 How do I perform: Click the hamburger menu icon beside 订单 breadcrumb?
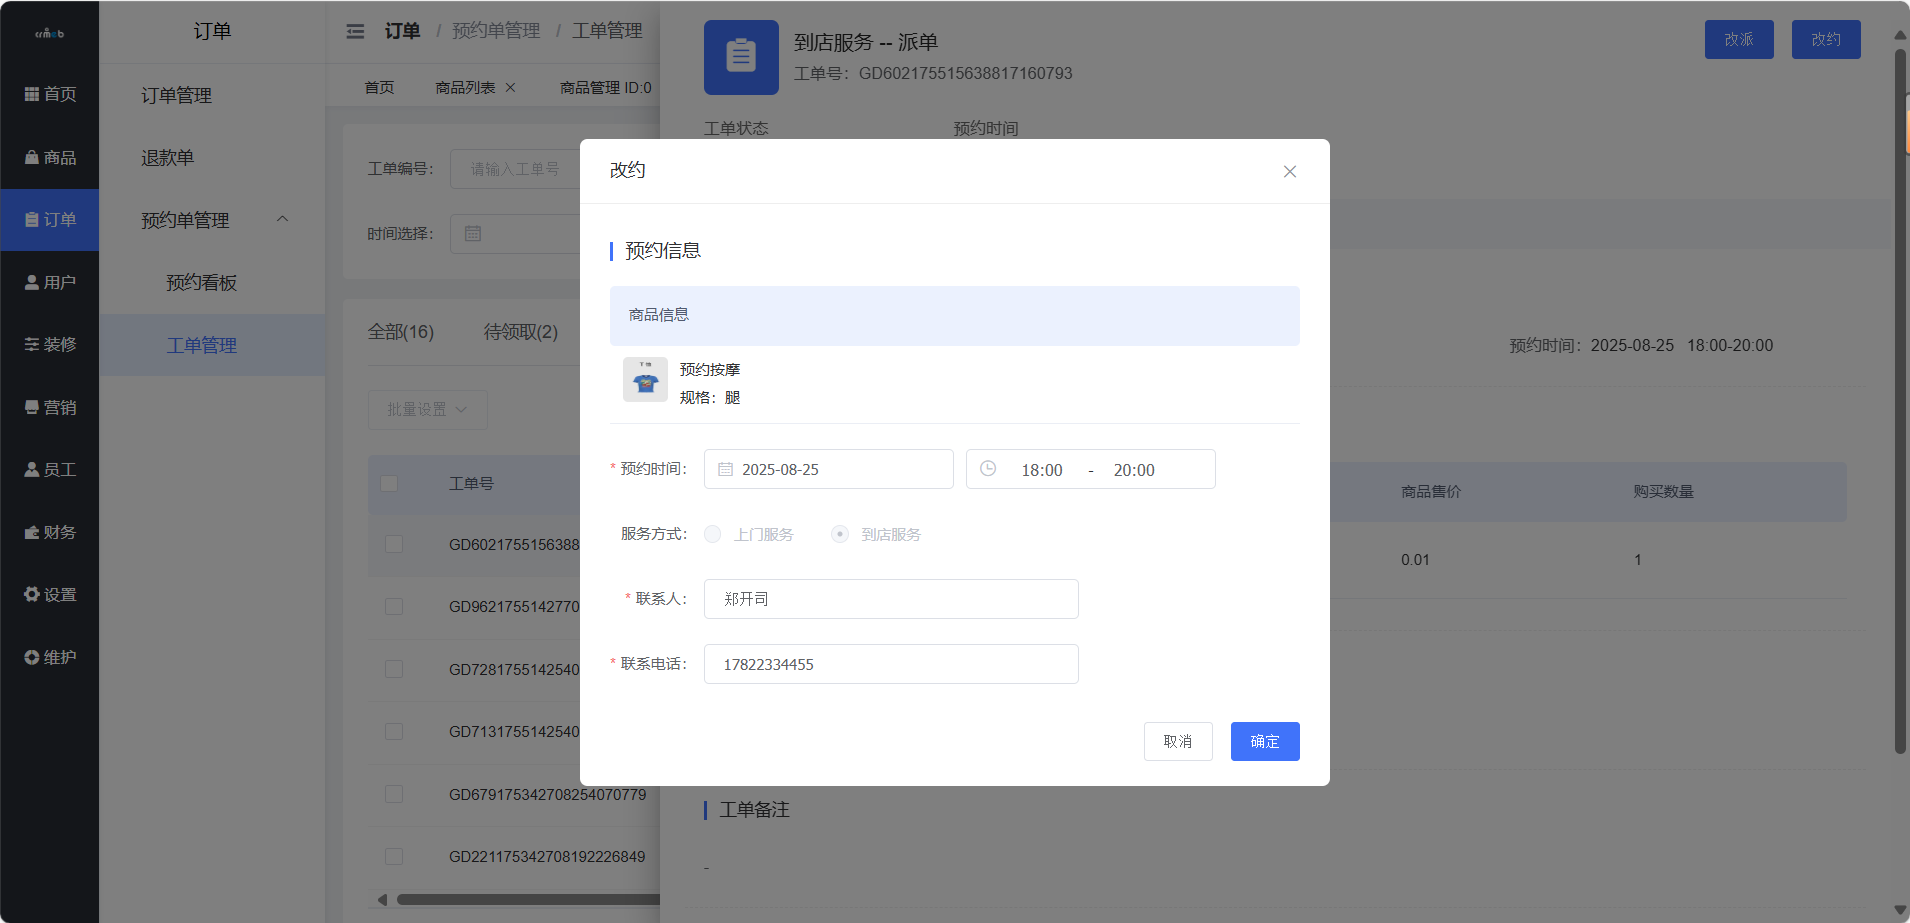tap(356, 31)
